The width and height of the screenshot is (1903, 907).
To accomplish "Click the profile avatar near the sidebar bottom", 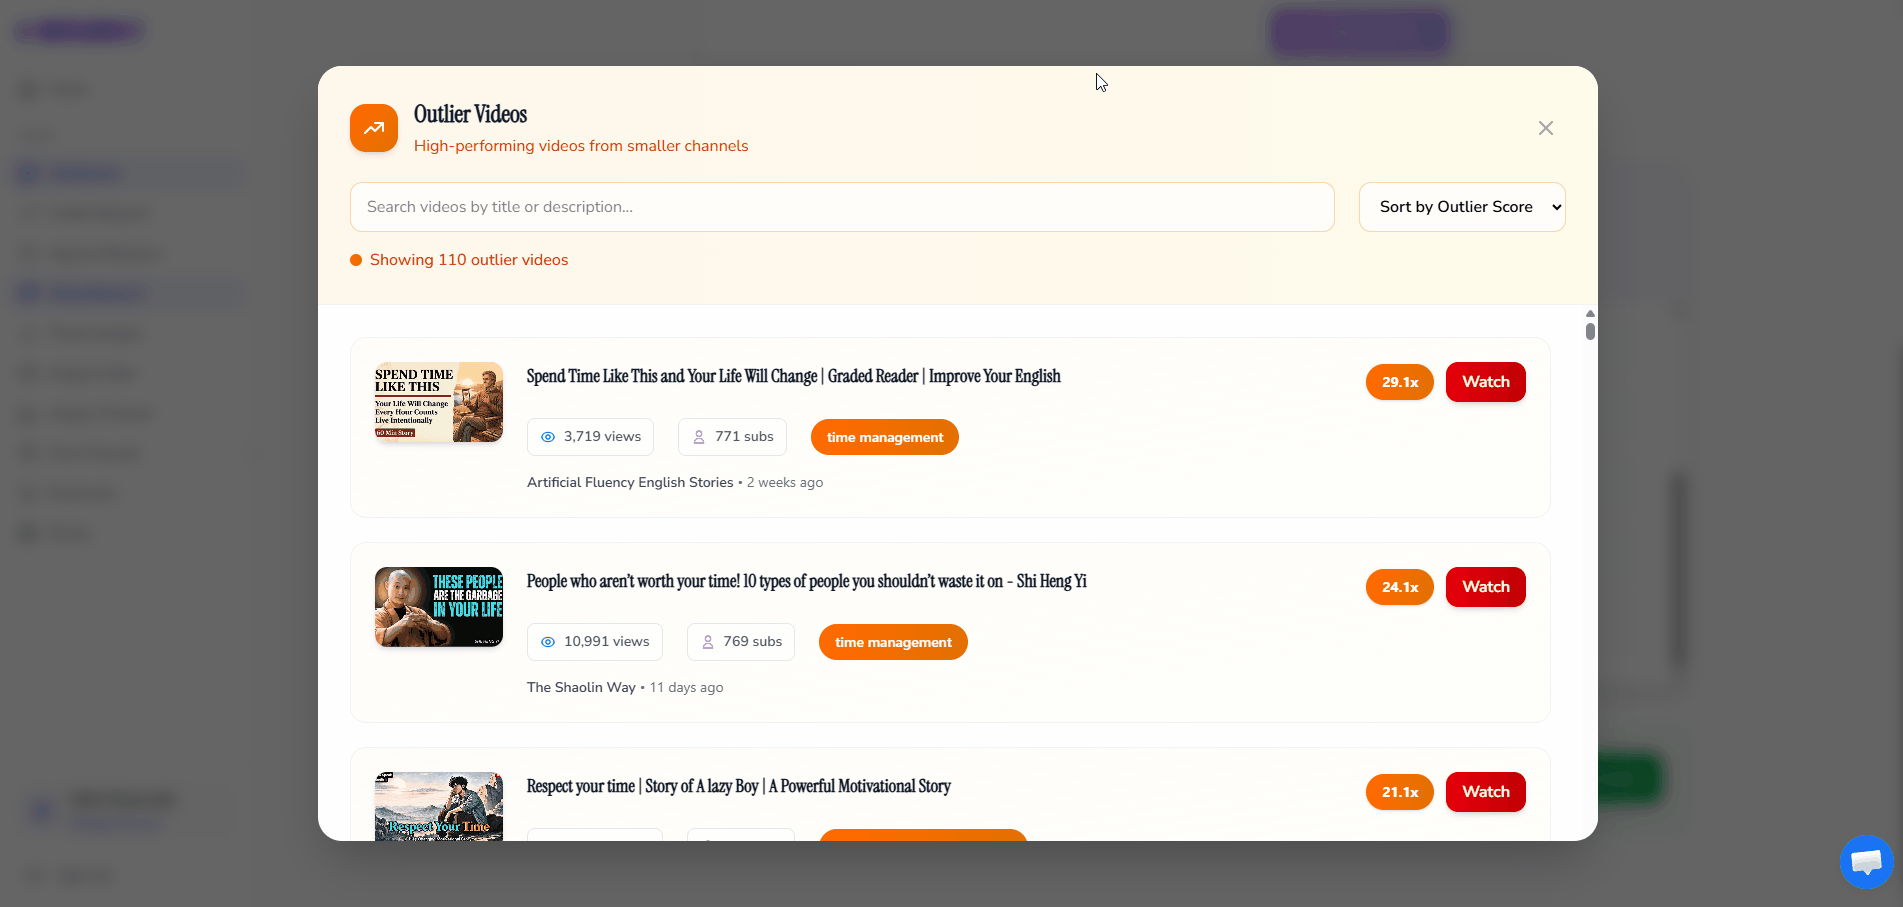I will click(x=40, y=810).
